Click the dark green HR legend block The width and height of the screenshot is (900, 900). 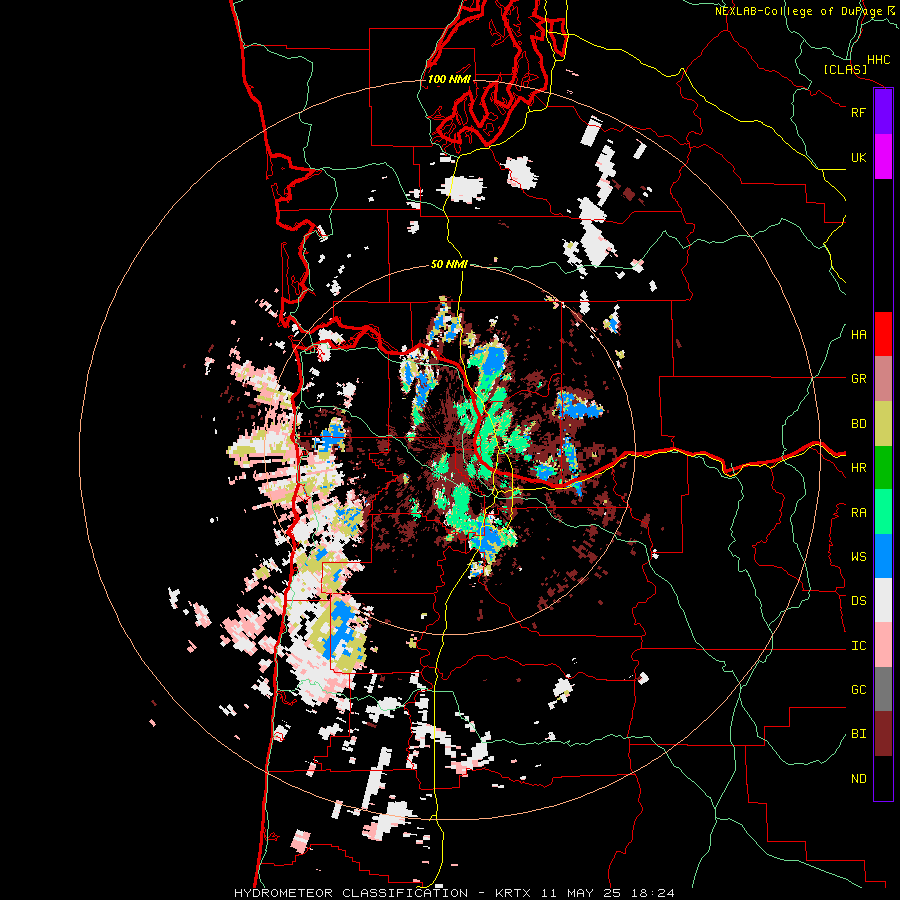coord(883,467)
